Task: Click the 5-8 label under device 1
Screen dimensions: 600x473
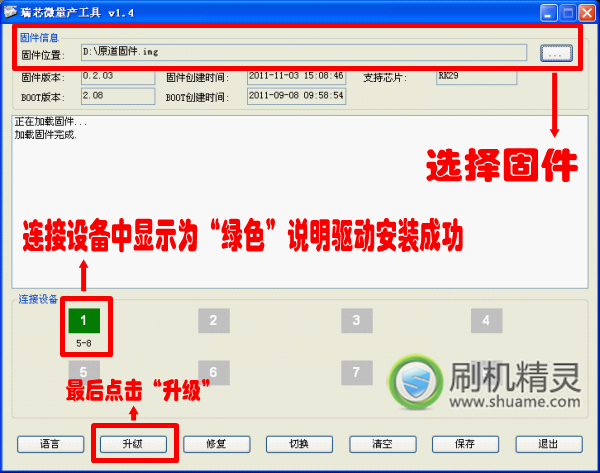Action: pyautogui.click(x=84, y=343)
